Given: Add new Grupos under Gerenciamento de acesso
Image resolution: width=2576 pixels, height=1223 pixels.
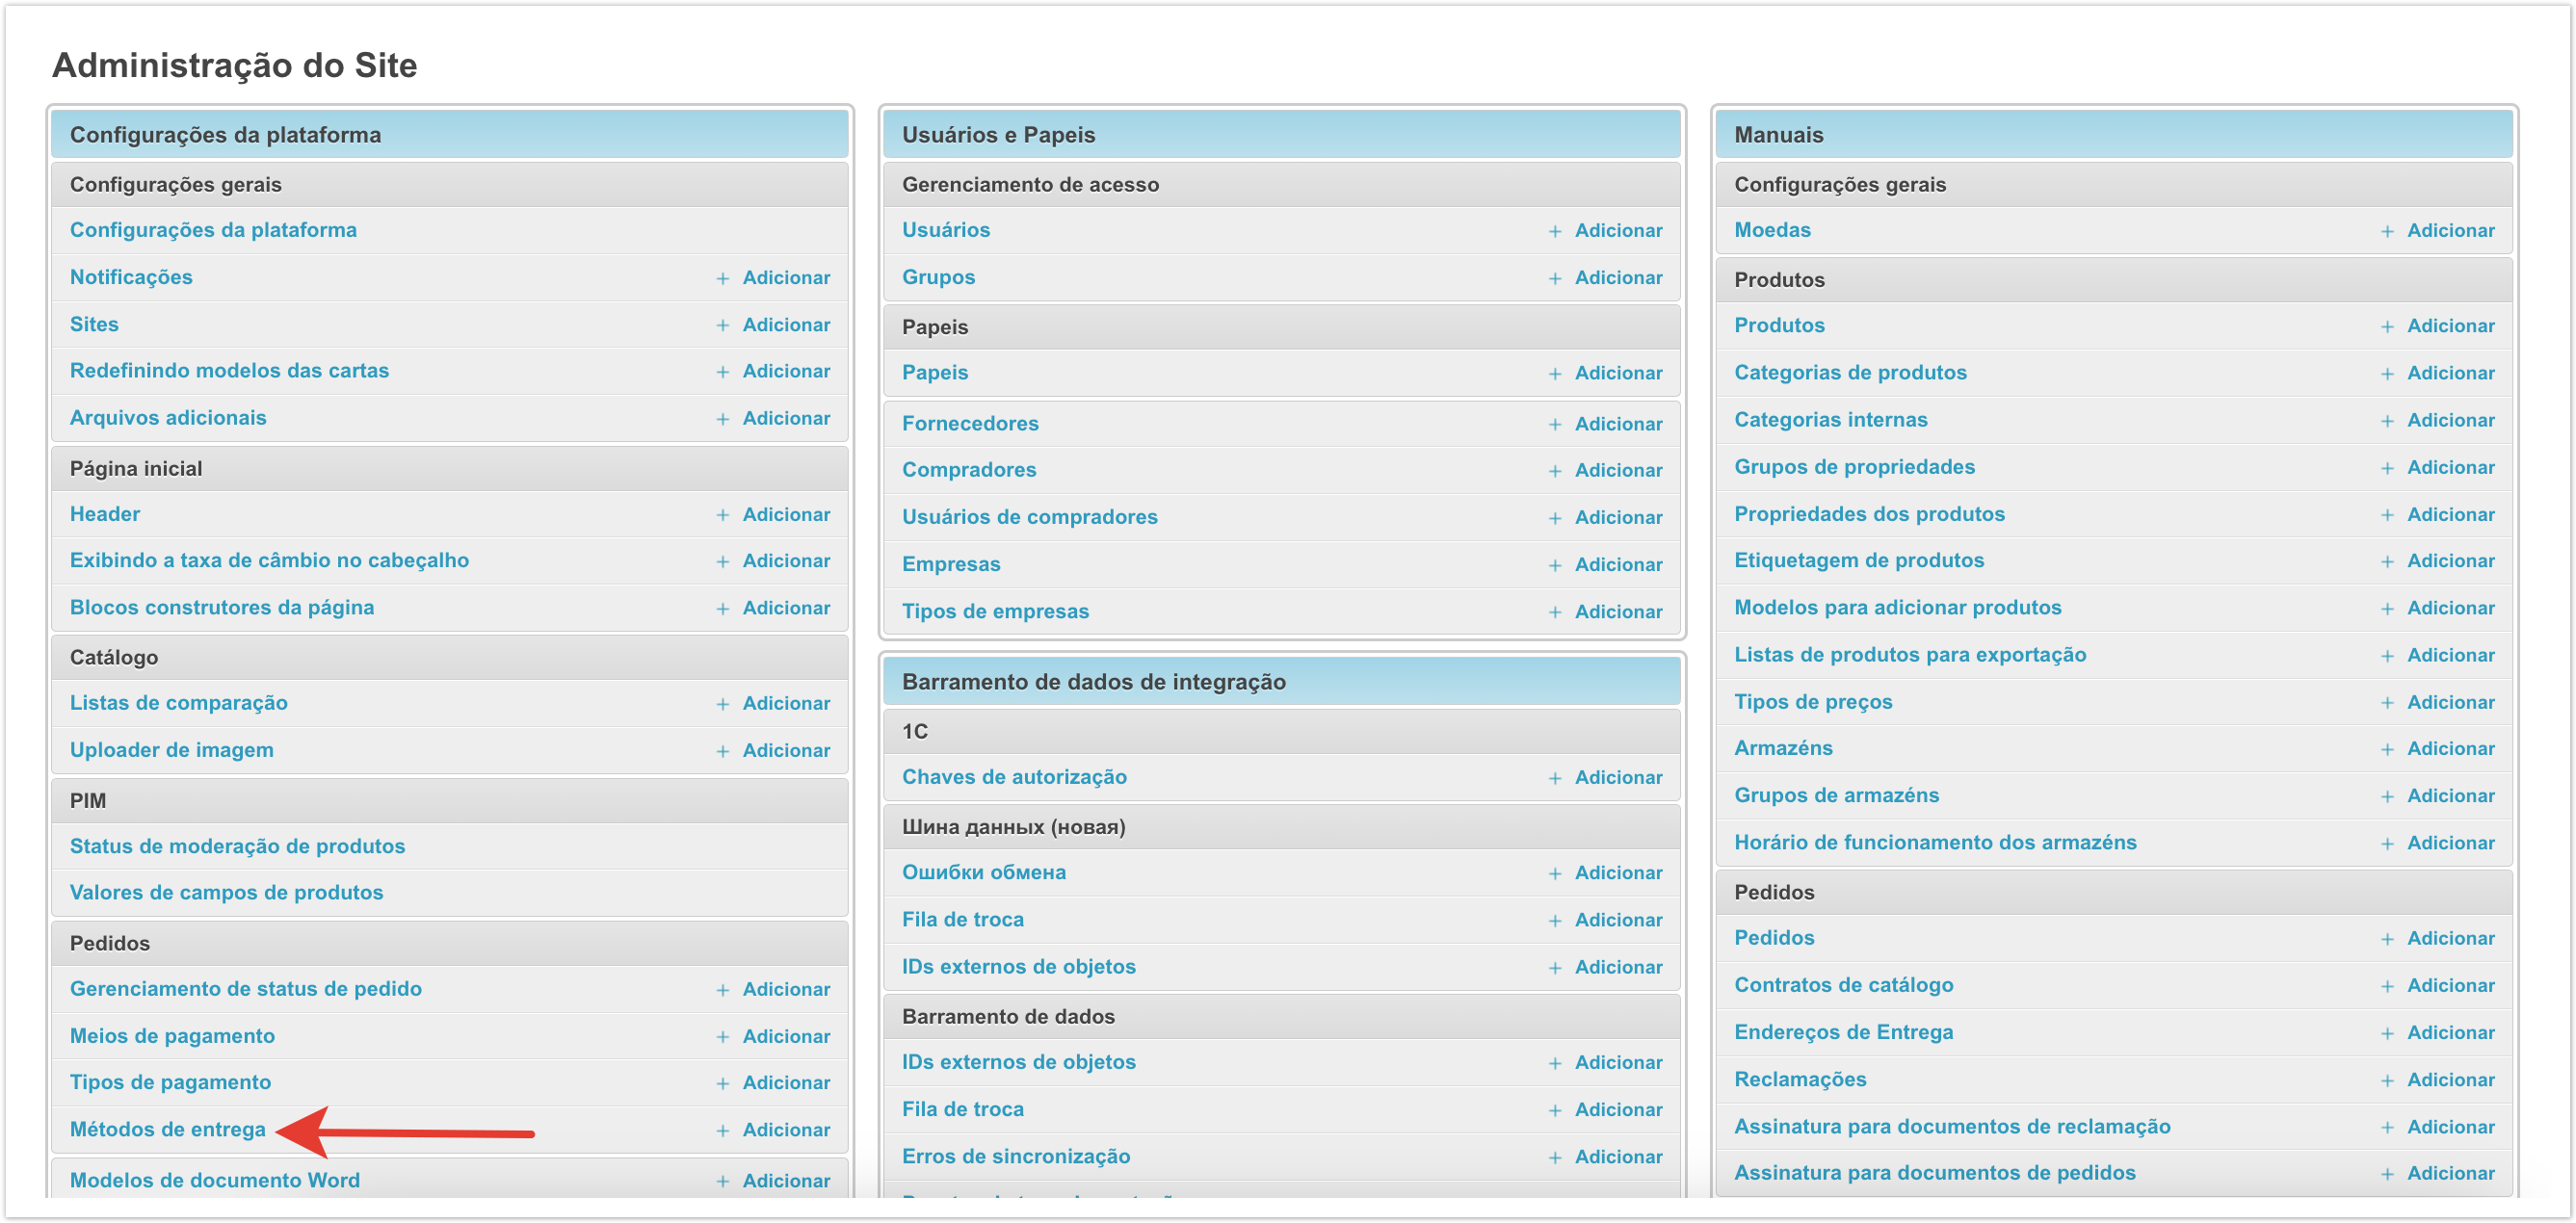Looking at the screenshot, I should click(x=1617, y=278).
